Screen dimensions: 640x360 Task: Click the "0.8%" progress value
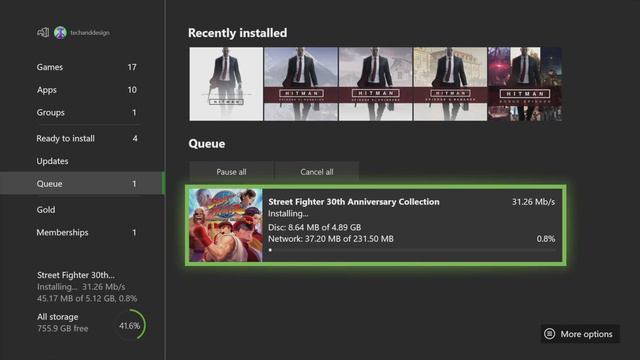546,239
